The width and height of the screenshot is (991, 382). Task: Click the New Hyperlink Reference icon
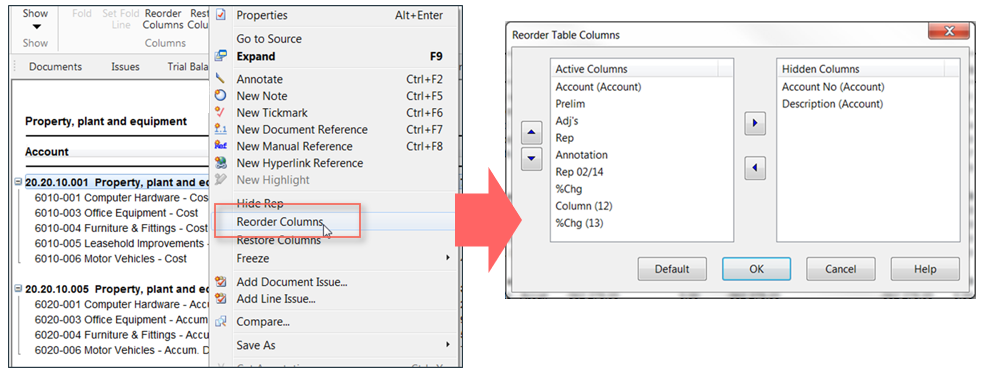pyautogui.click(x=221, y=163)
